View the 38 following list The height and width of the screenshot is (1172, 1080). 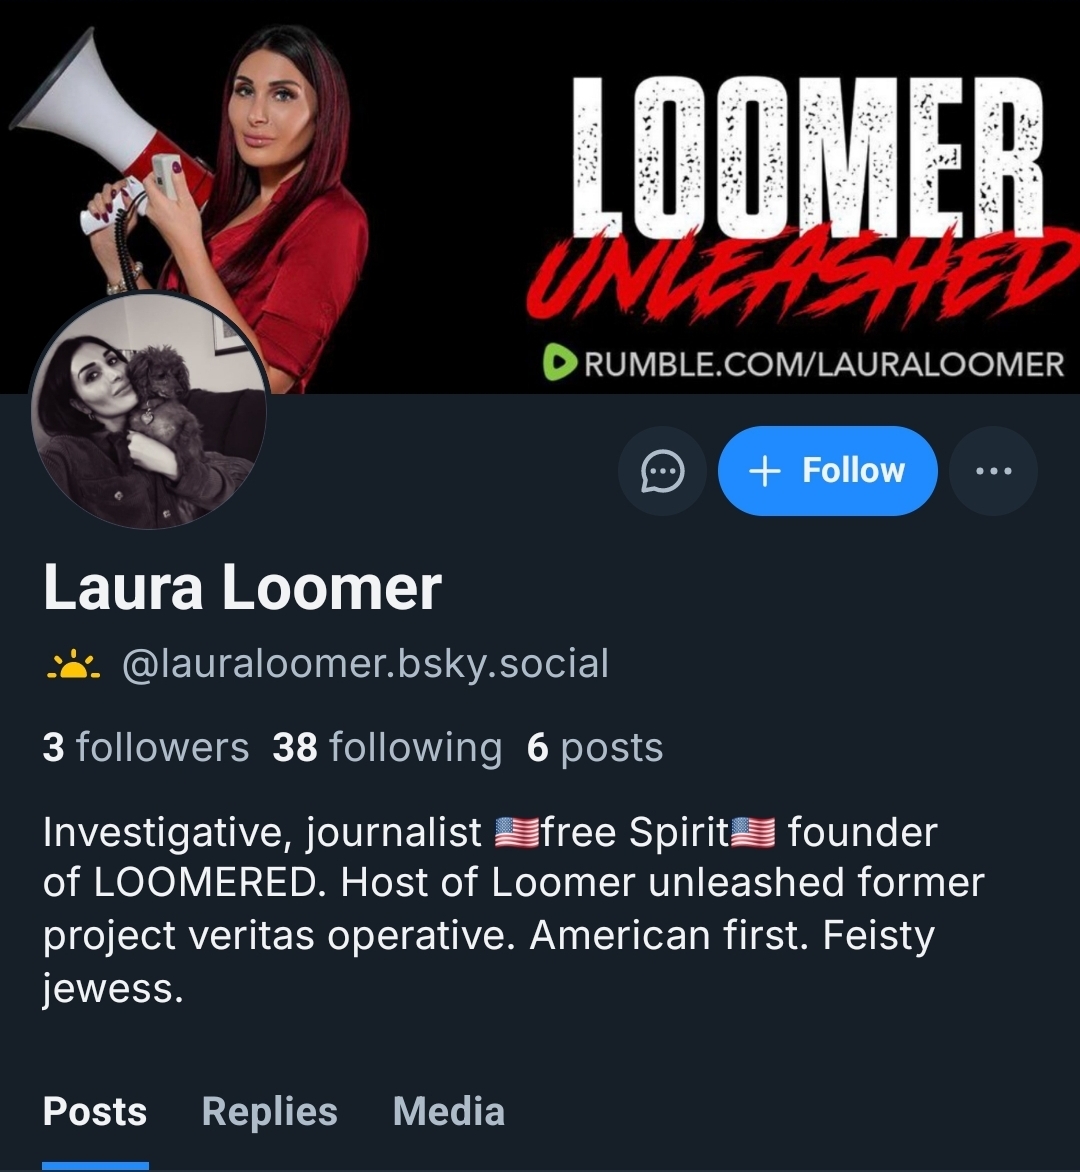pyautogui.click(x=387, y=747)
